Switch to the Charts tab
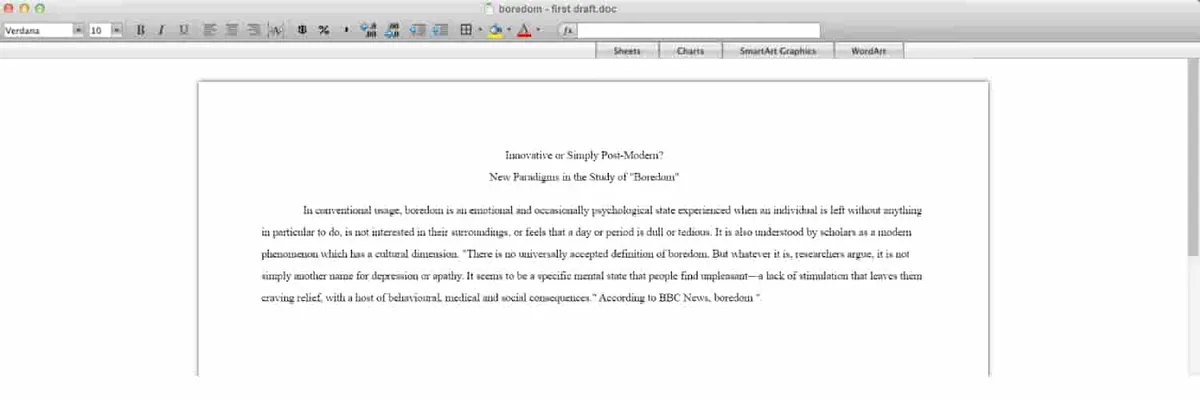Viewport: 1200px width, 400px height. coord(691,50)
